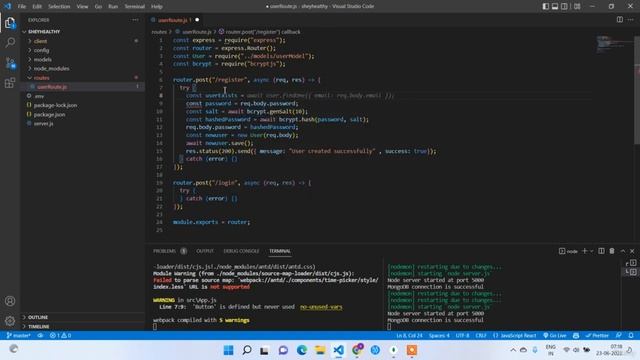Open the Search view in activity bar
This screenshot has width=640, height=360.
(x=10, y=42)
